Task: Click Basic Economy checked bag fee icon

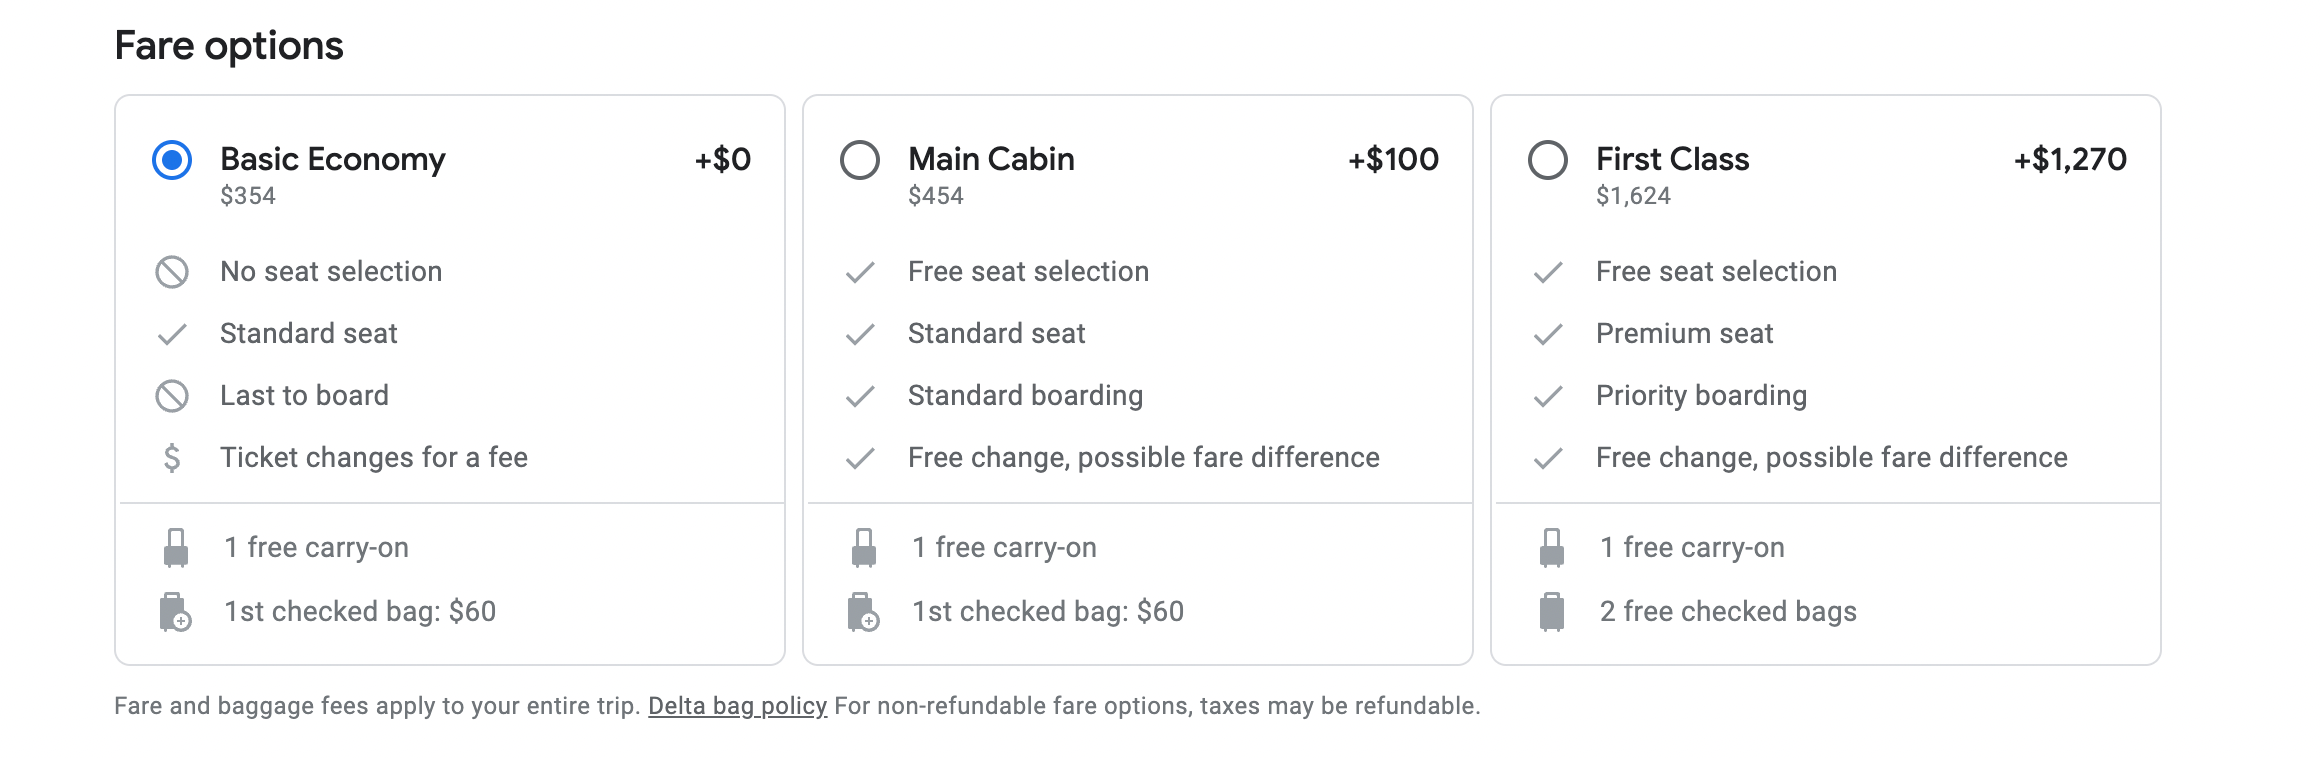Action: tap(176, 612)
